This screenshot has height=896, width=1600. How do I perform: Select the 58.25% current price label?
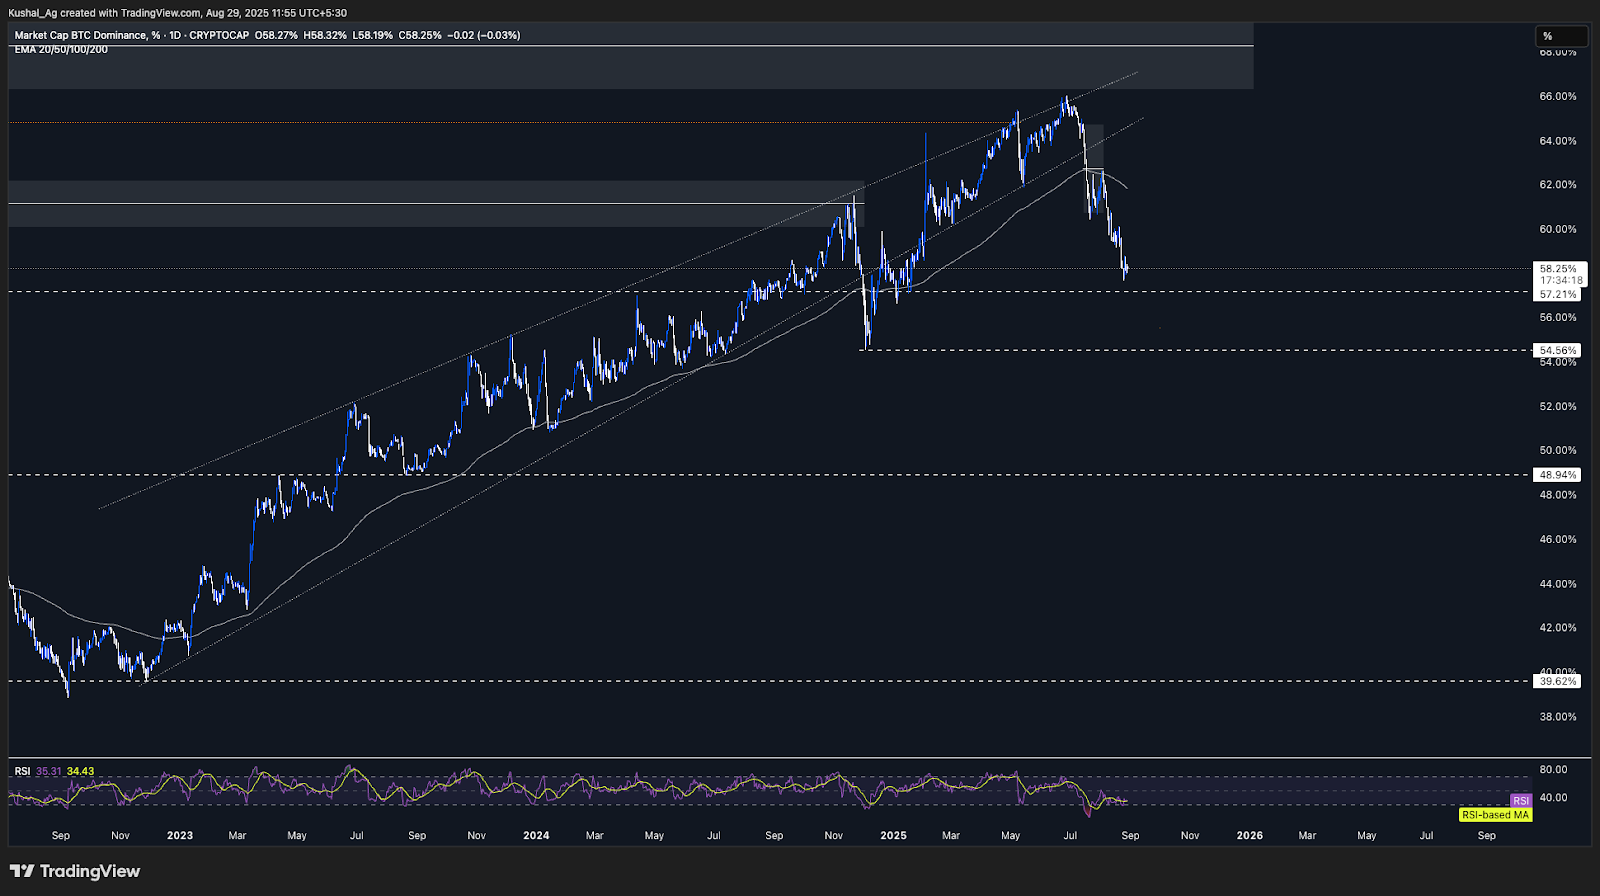1558,269
